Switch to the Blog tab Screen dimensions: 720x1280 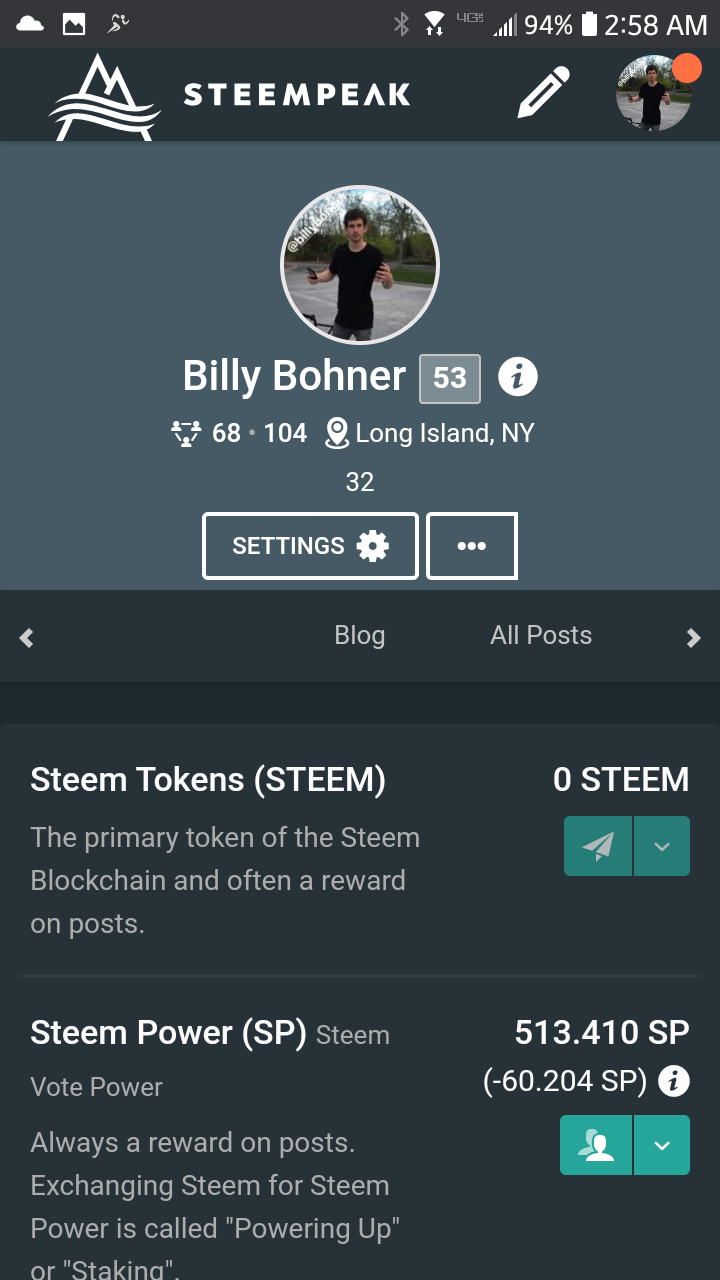click(x=359, y=635)
